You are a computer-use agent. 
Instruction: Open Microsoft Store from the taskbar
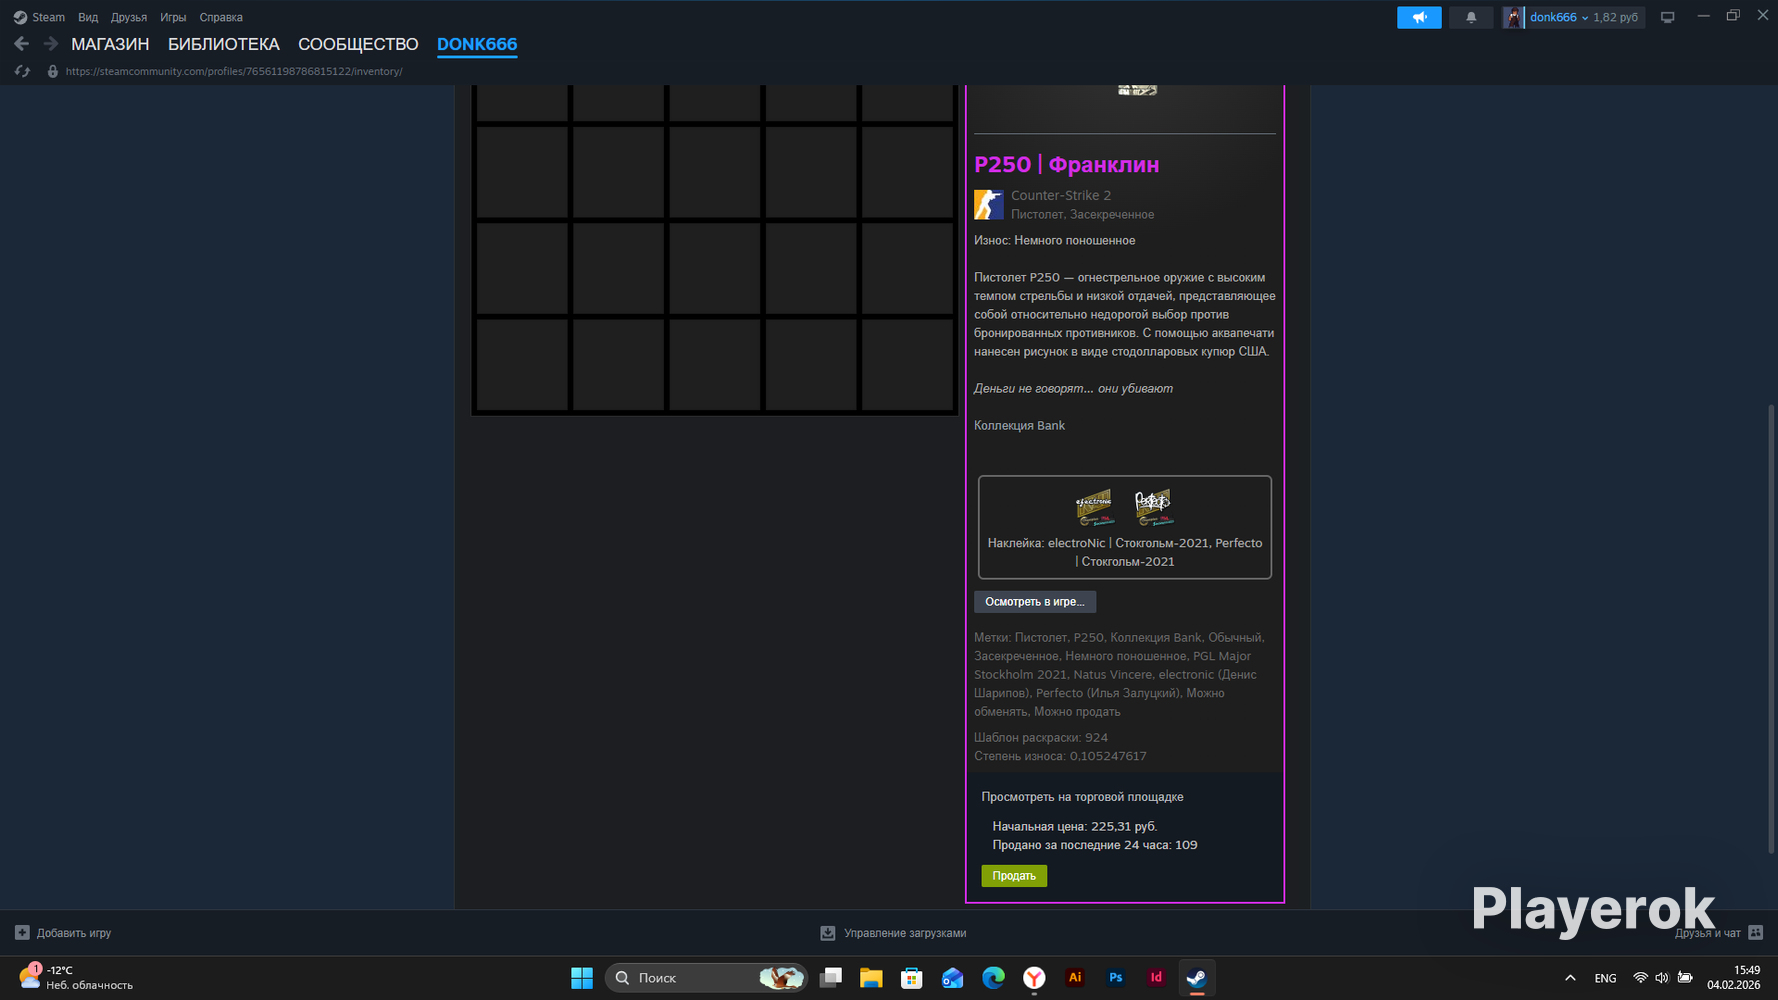(x=912, y=978)
